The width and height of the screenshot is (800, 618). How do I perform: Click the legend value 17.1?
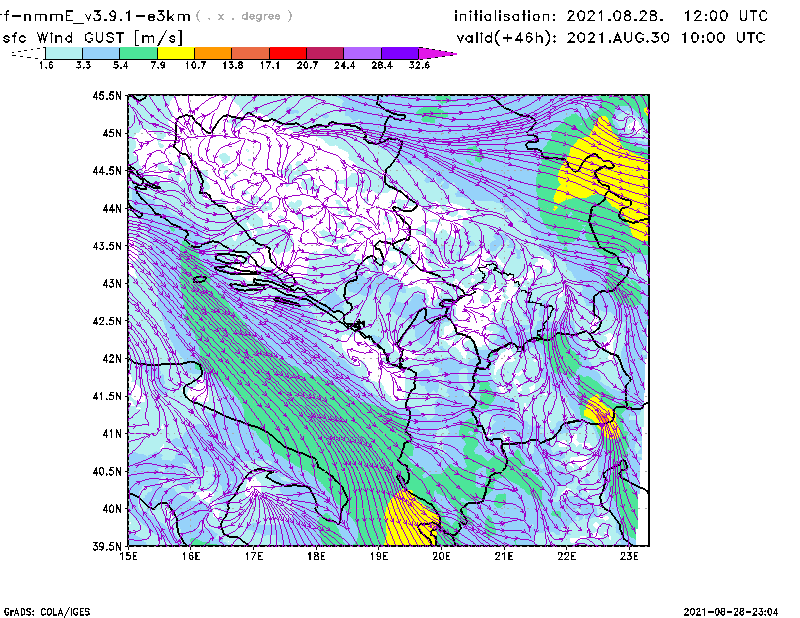pos(269,65)
